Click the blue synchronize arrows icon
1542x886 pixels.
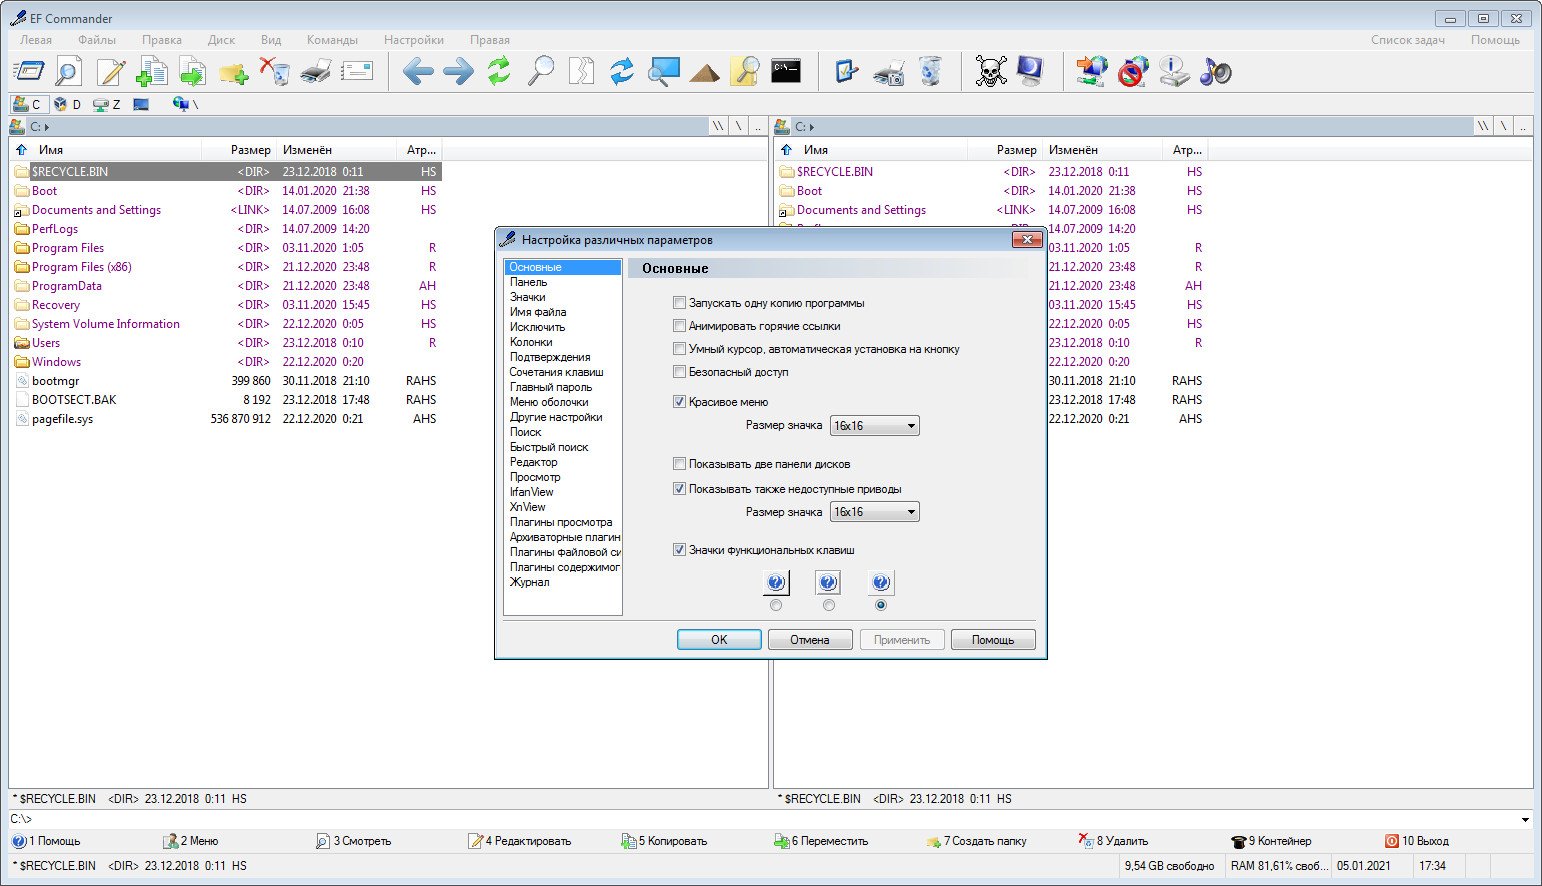point(622,71)
